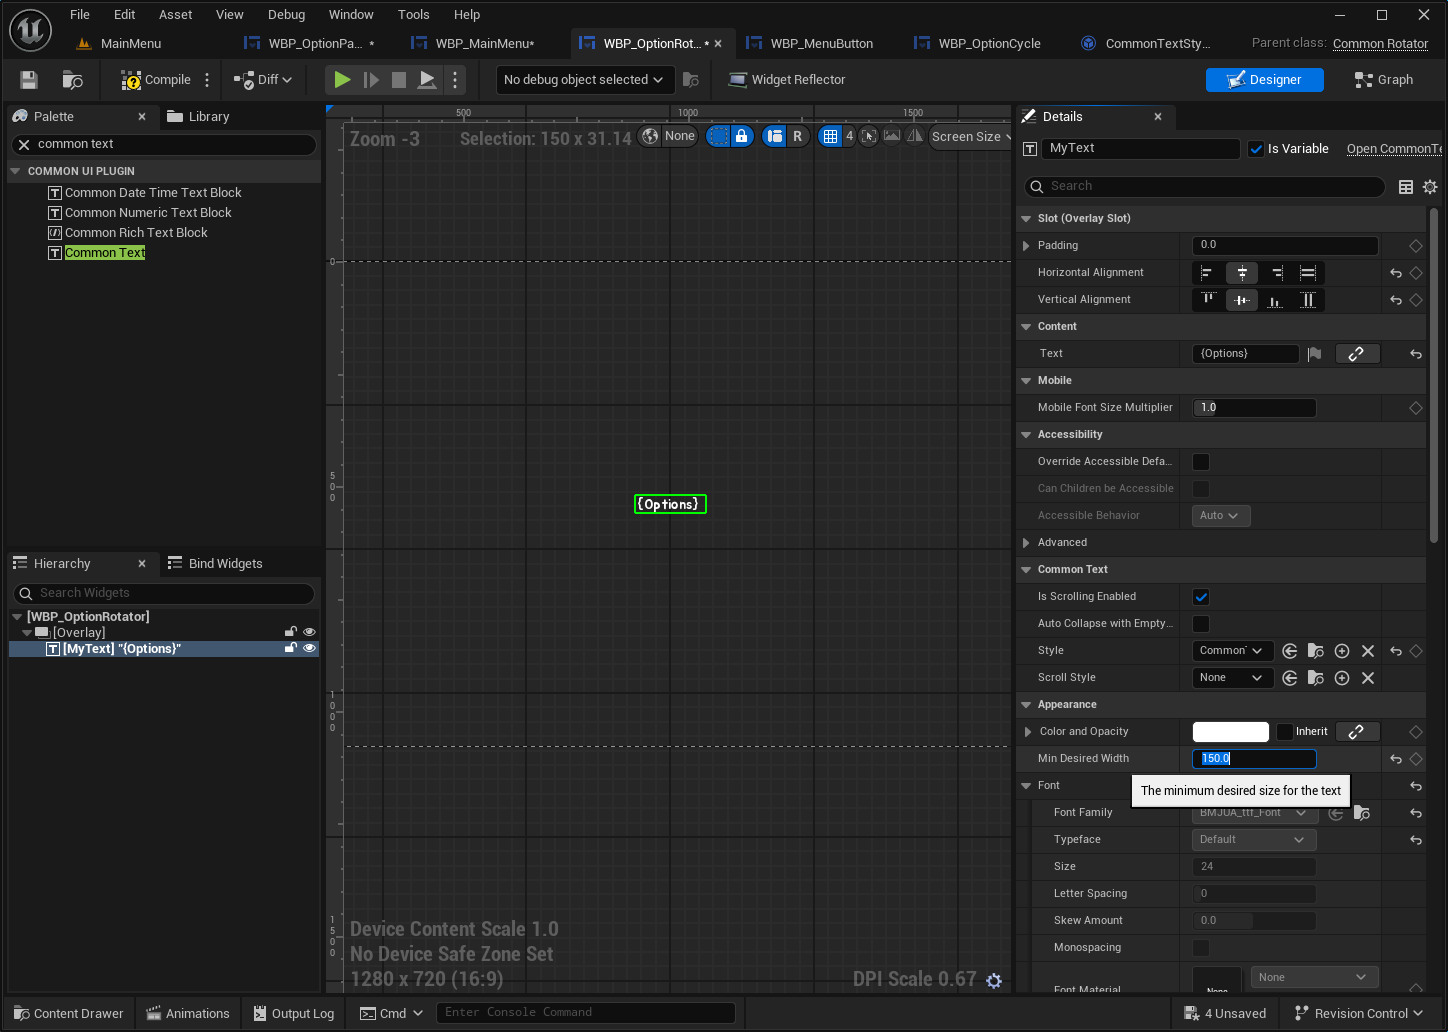Open the Debug menu
Viewport: 1448px width, 1032px height.
tap(286, 15)
